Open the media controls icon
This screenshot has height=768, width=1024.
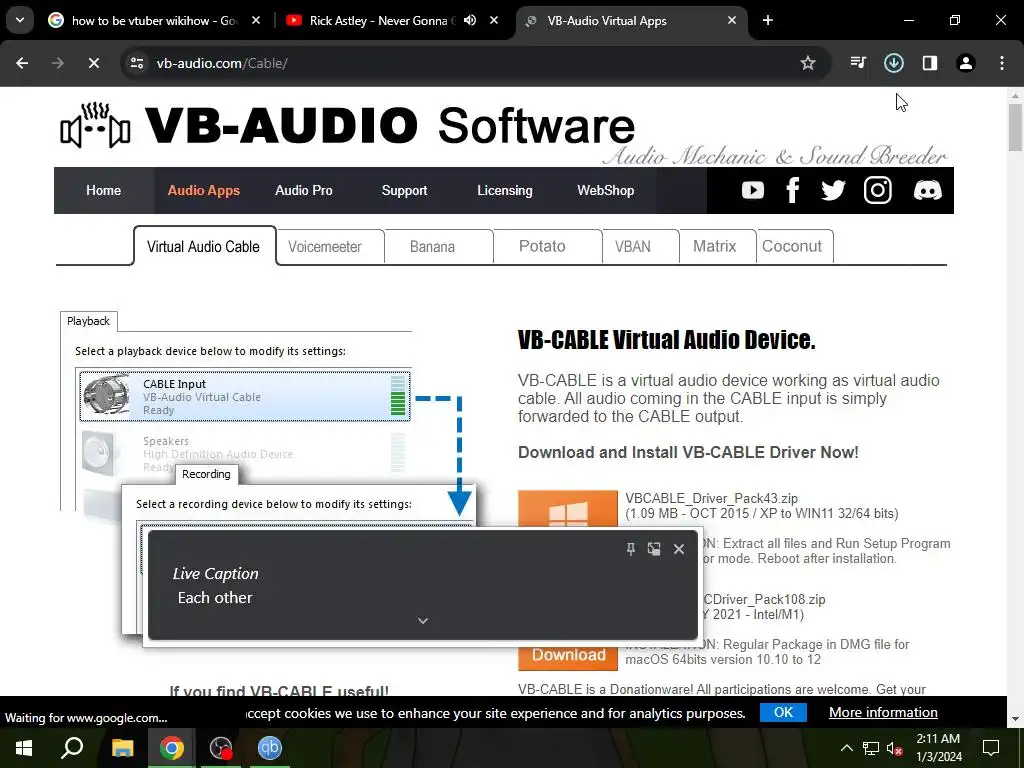click(858, 63)
